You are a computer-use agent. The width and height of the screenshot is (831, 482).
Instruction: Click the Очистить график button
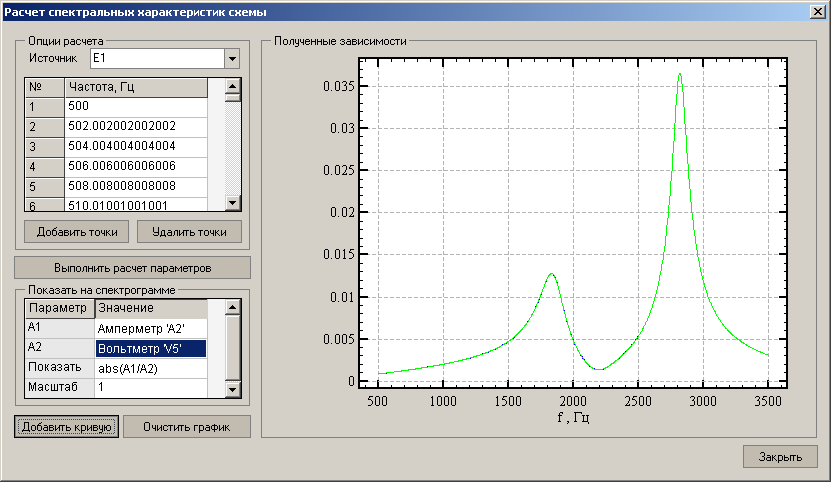pos(186,427)
